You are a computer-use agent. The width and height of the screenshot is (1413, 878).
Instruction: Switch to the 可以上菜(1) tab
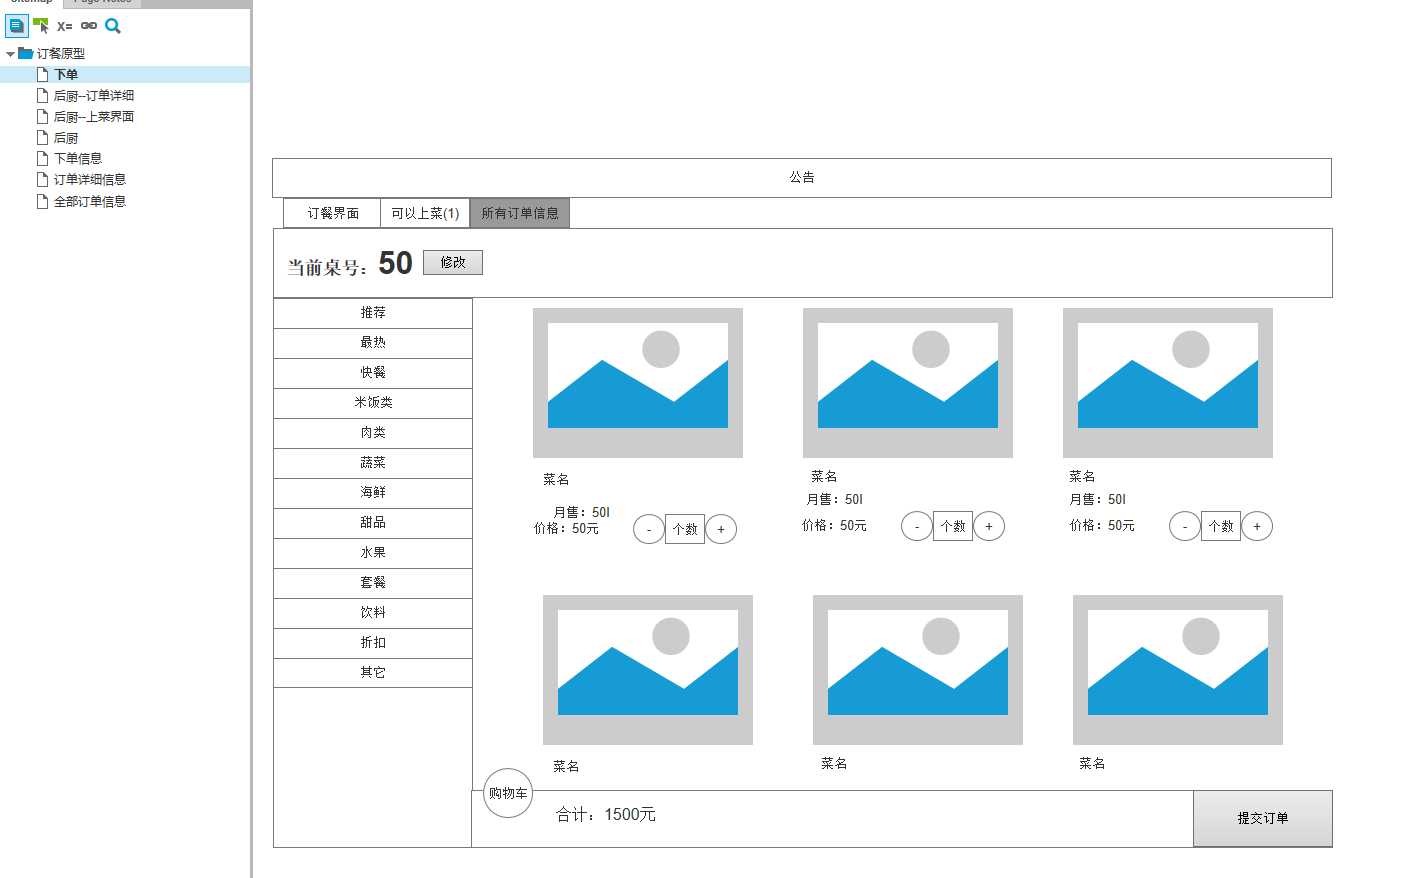[425, 213]
